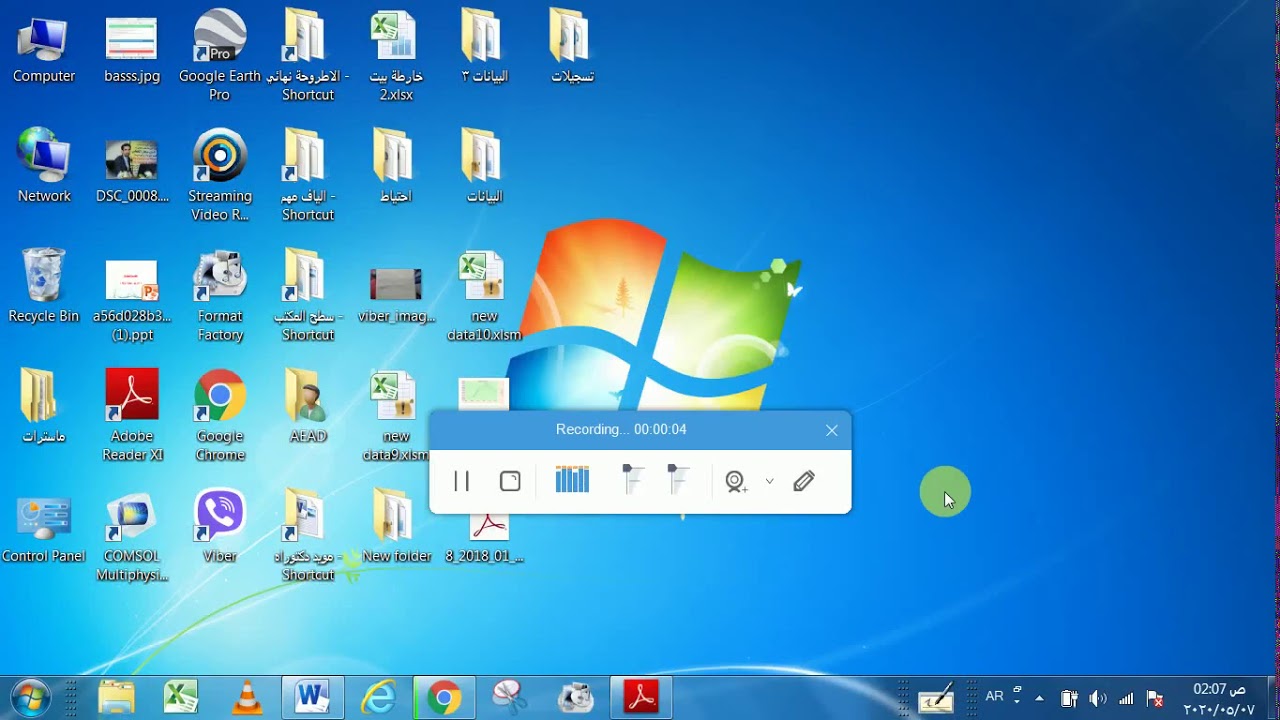The width and height of the screenshot is (1280, 720).
Task: Open Excel from the taskbar
Action: (181, 697)
